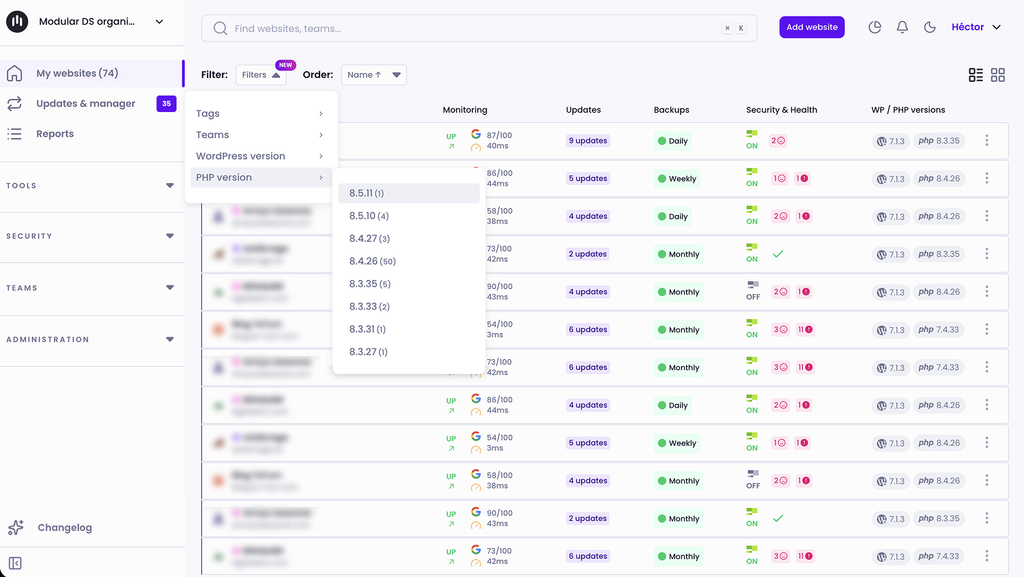
Task: Click the php 8.3.35 badge in first row
Action: 939,141
